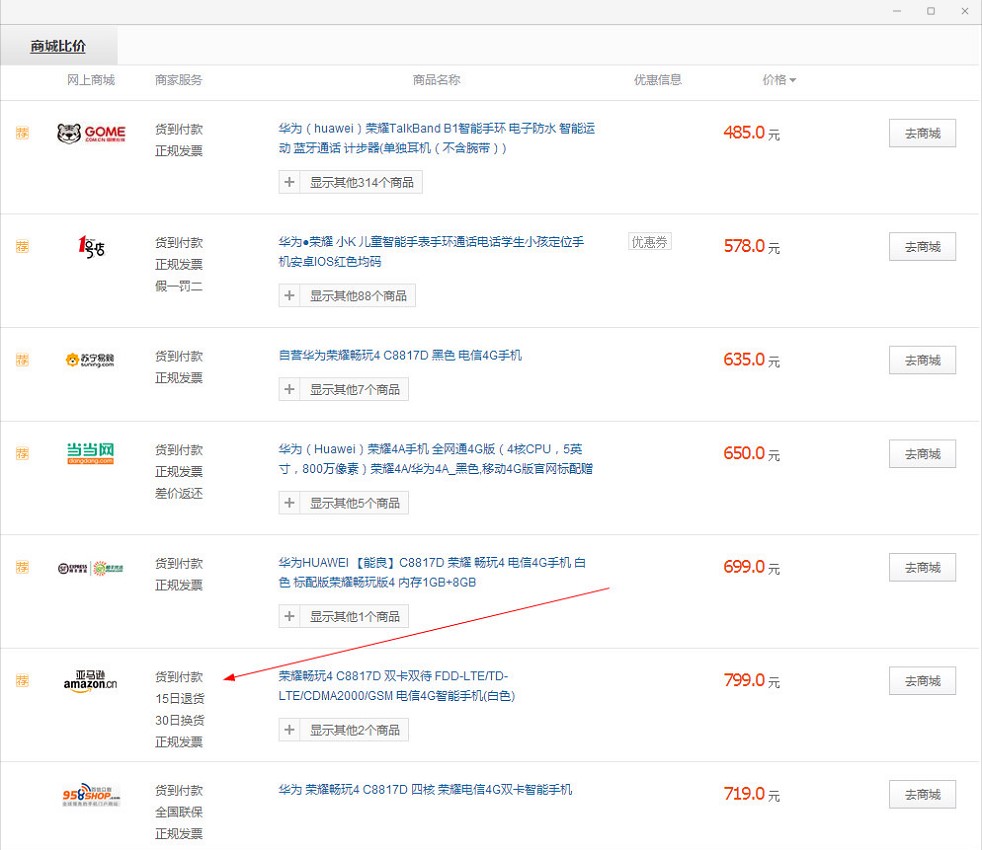This screenshot has height=850, width=982.
Task: Click 去商城 button for 485.0 item
Action: (x=922, y=133)
